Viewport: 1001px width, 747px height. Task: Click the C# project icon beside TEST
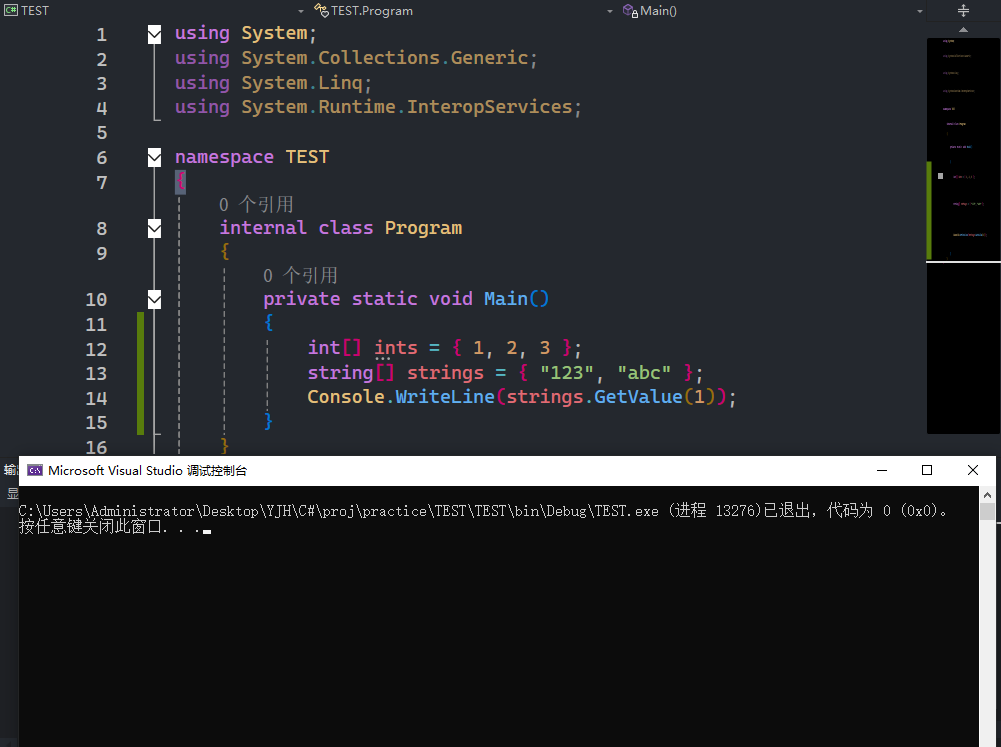tap(11, 10)
